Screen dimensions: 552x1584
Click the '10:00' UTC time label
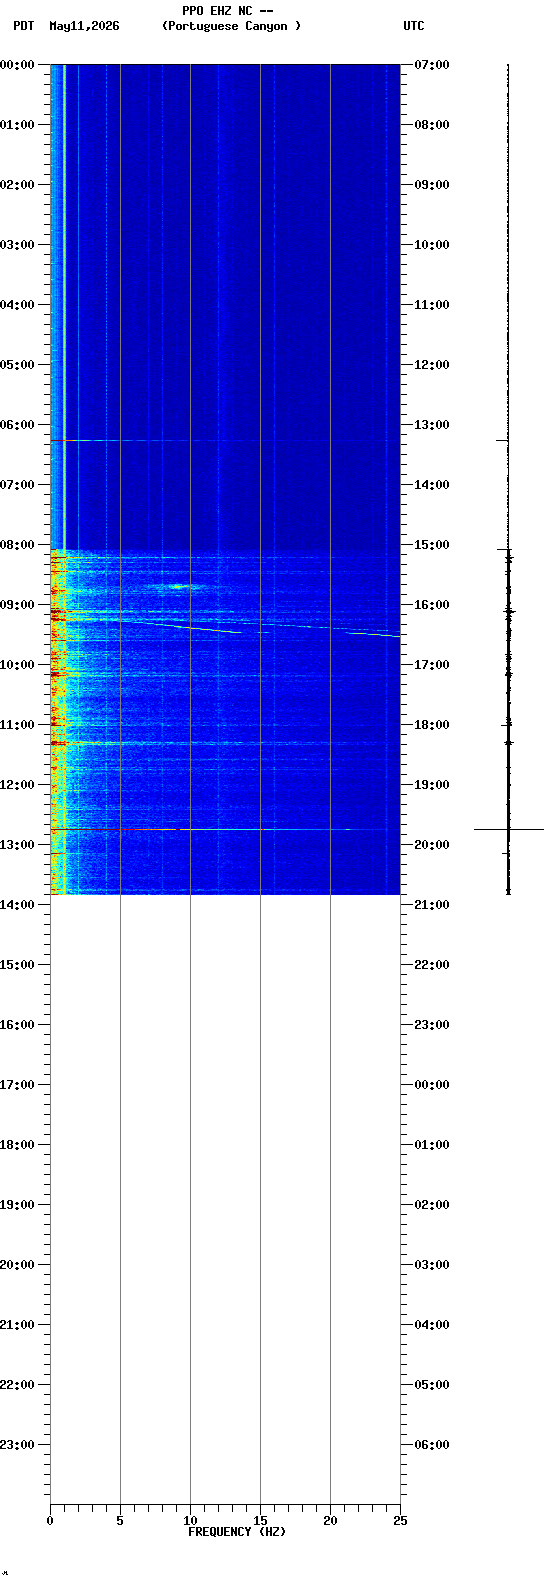(432, 244)
